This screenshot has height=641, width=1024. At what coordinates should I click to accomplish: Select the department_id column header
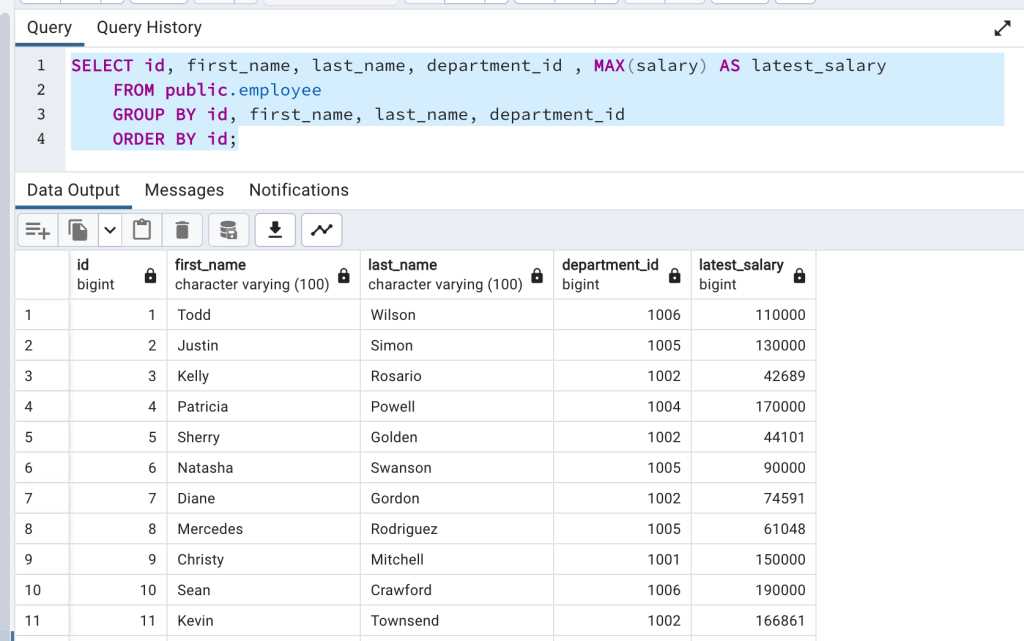click(610, 274)
